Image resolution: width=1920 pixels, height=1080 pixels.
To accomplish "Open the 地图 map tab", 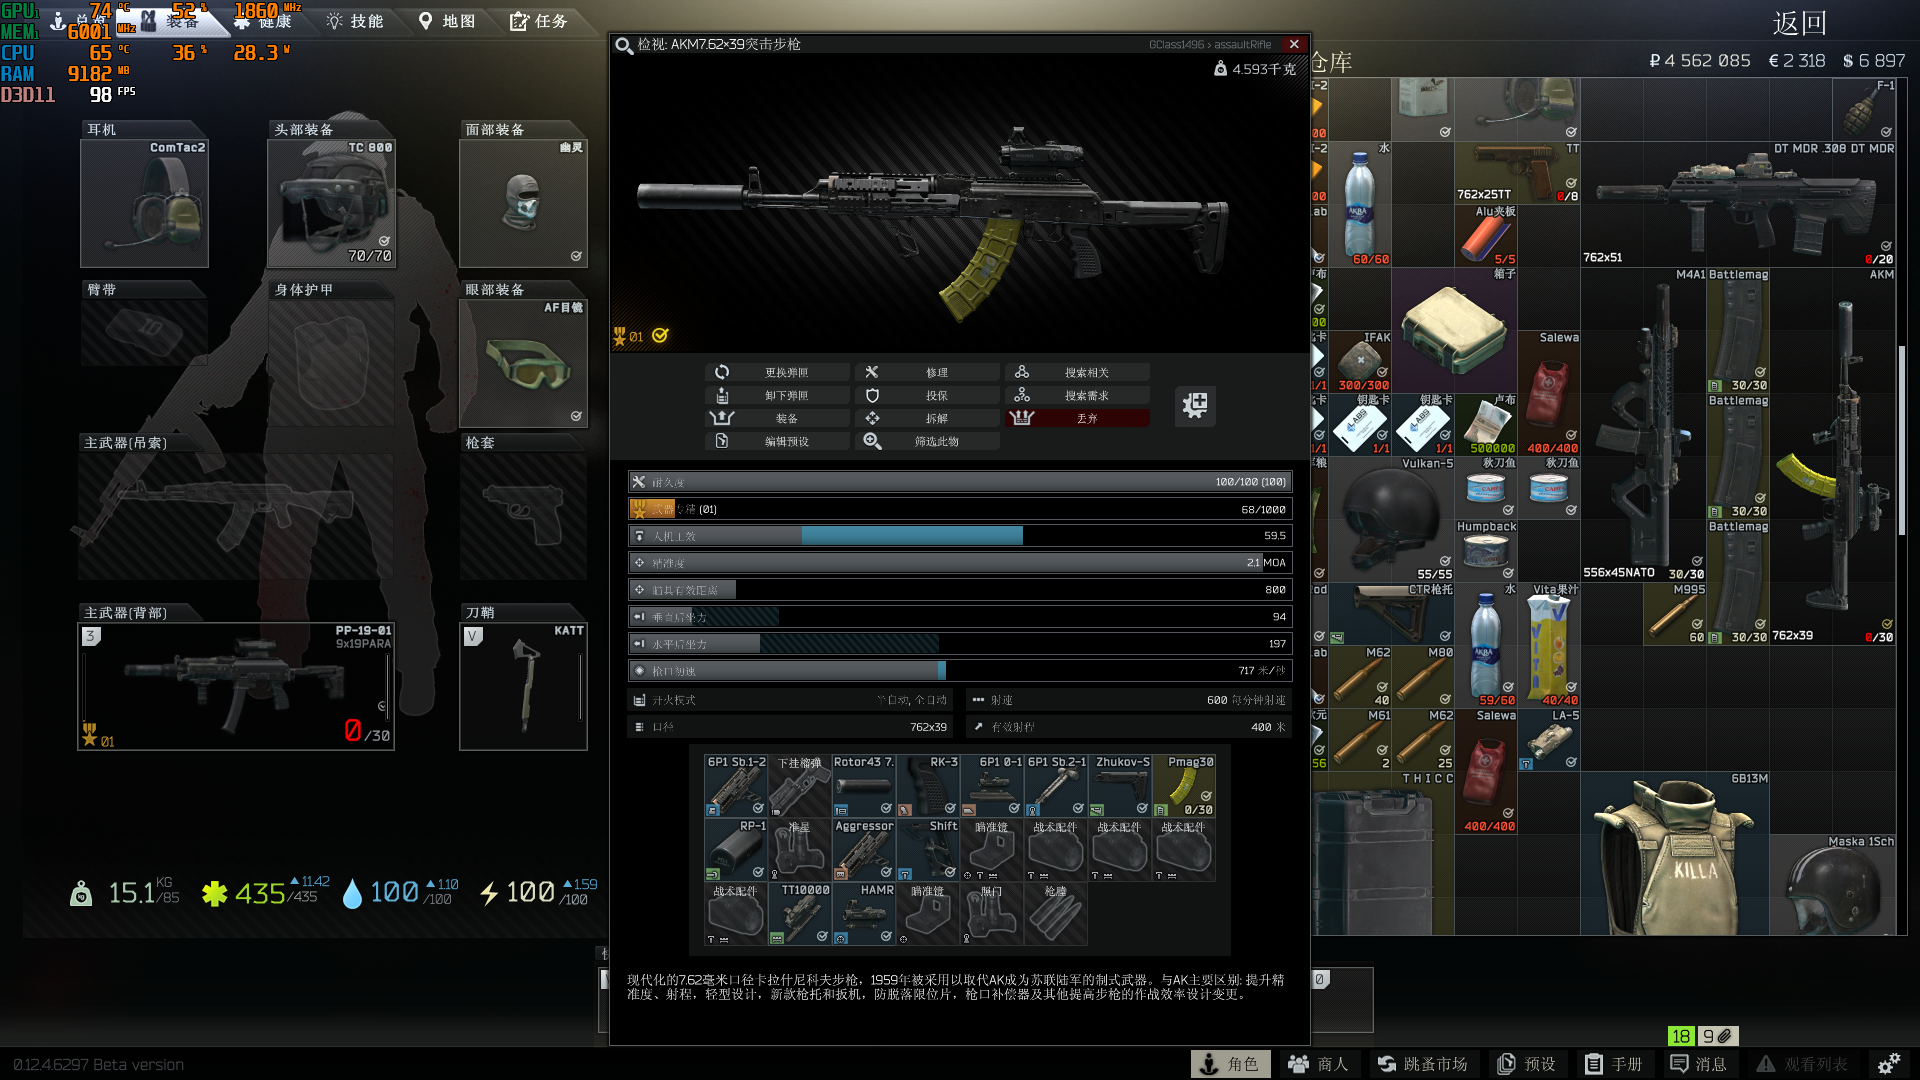I will pos(447,21).
